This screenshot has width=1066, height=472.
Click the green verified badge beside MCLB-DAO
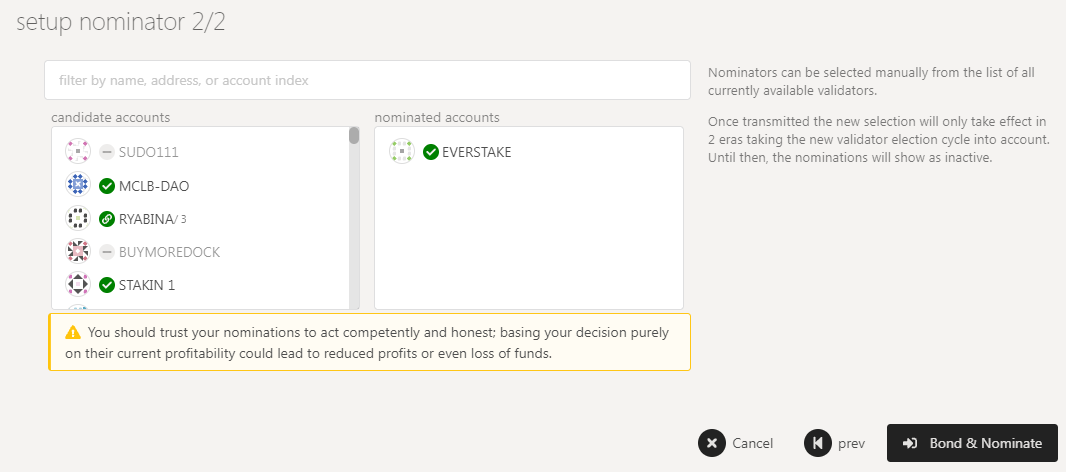tap(107, 186)
